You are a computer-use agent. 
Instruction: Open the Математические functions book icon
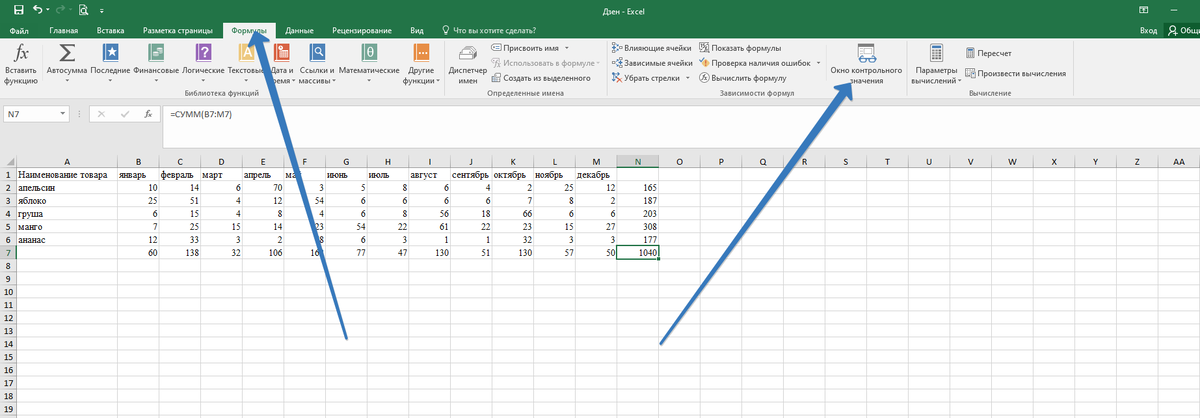(370, 54)
